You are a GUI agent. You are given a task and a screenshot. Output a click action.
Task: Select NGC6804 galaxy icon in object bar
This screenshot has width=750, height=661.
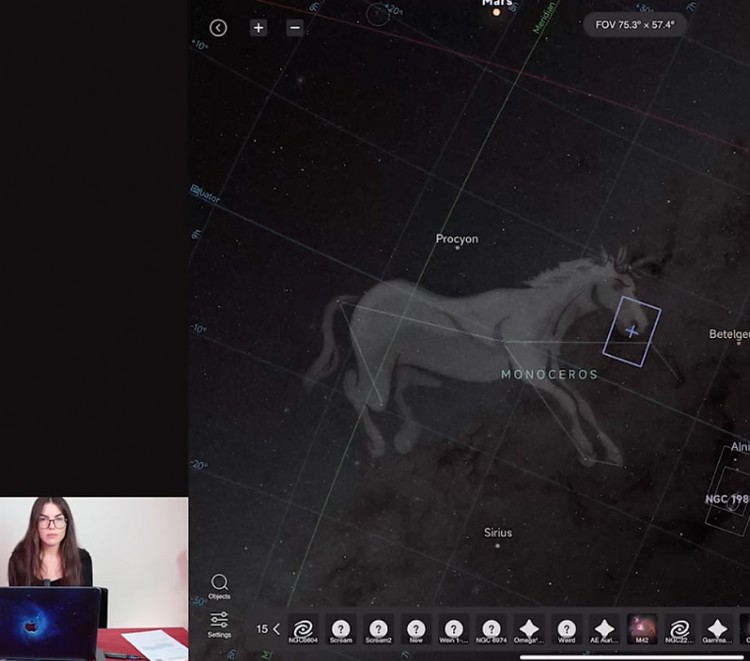(x=303, y=629)
